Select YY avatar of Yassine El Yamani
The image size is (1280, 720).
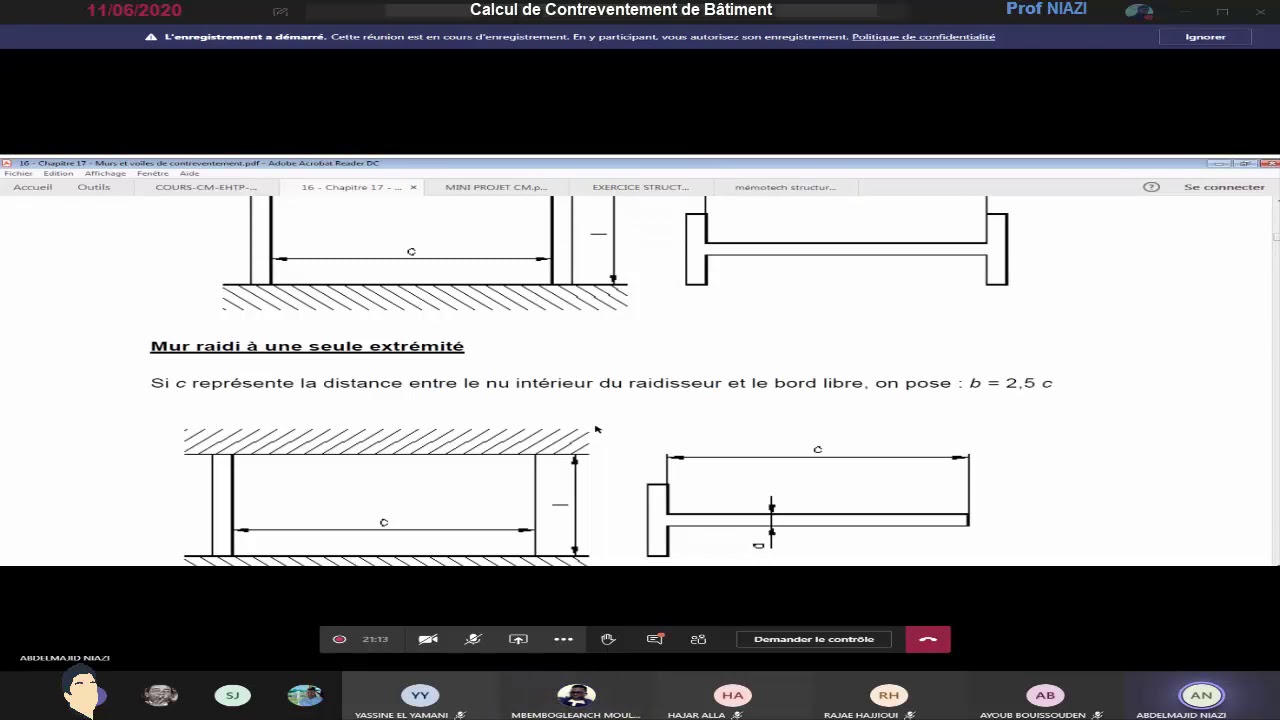point(420,695)
